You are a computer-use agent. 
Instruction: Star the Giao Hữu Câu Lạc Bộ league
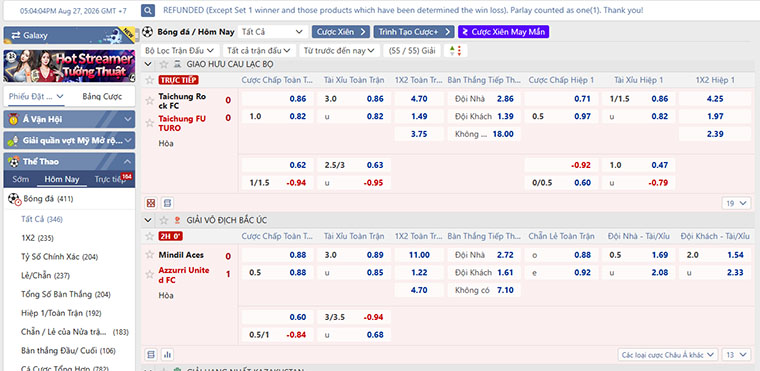(x=164, y=64)
